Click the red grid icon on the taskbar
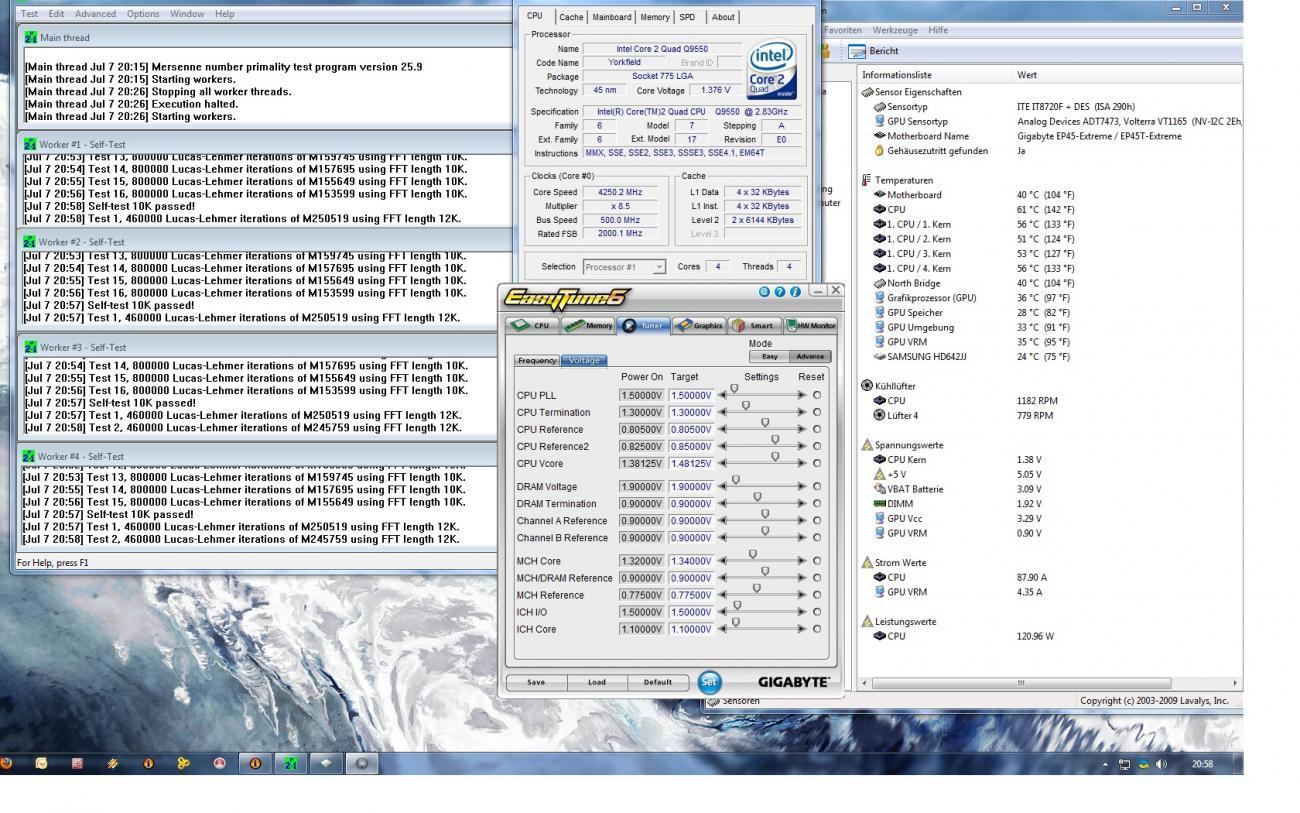Screen dimensions: 1300x813 pos(77,763)
